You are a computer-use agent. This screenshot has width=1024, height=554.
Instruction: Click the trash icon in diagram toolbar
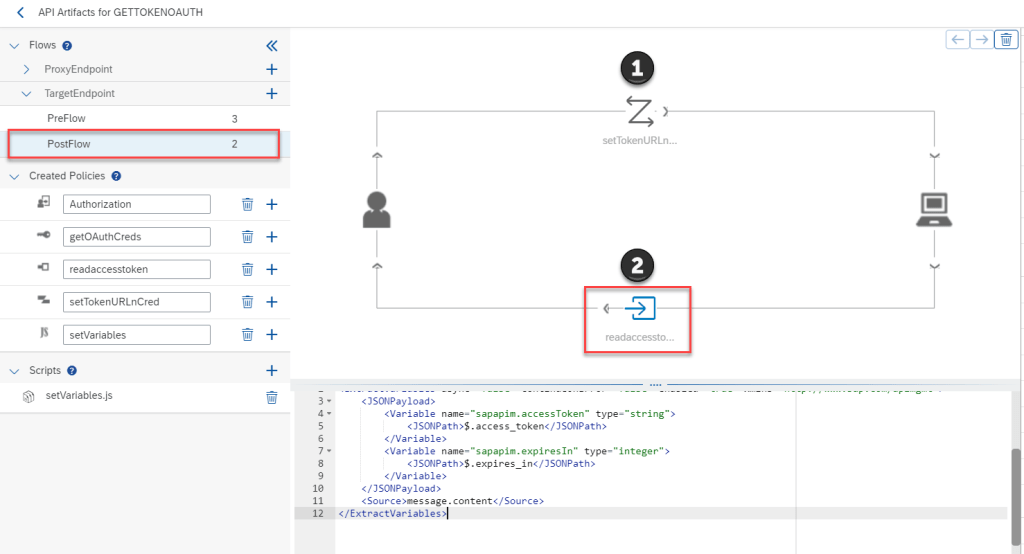pyautogui.click(x=1005, y=39)
